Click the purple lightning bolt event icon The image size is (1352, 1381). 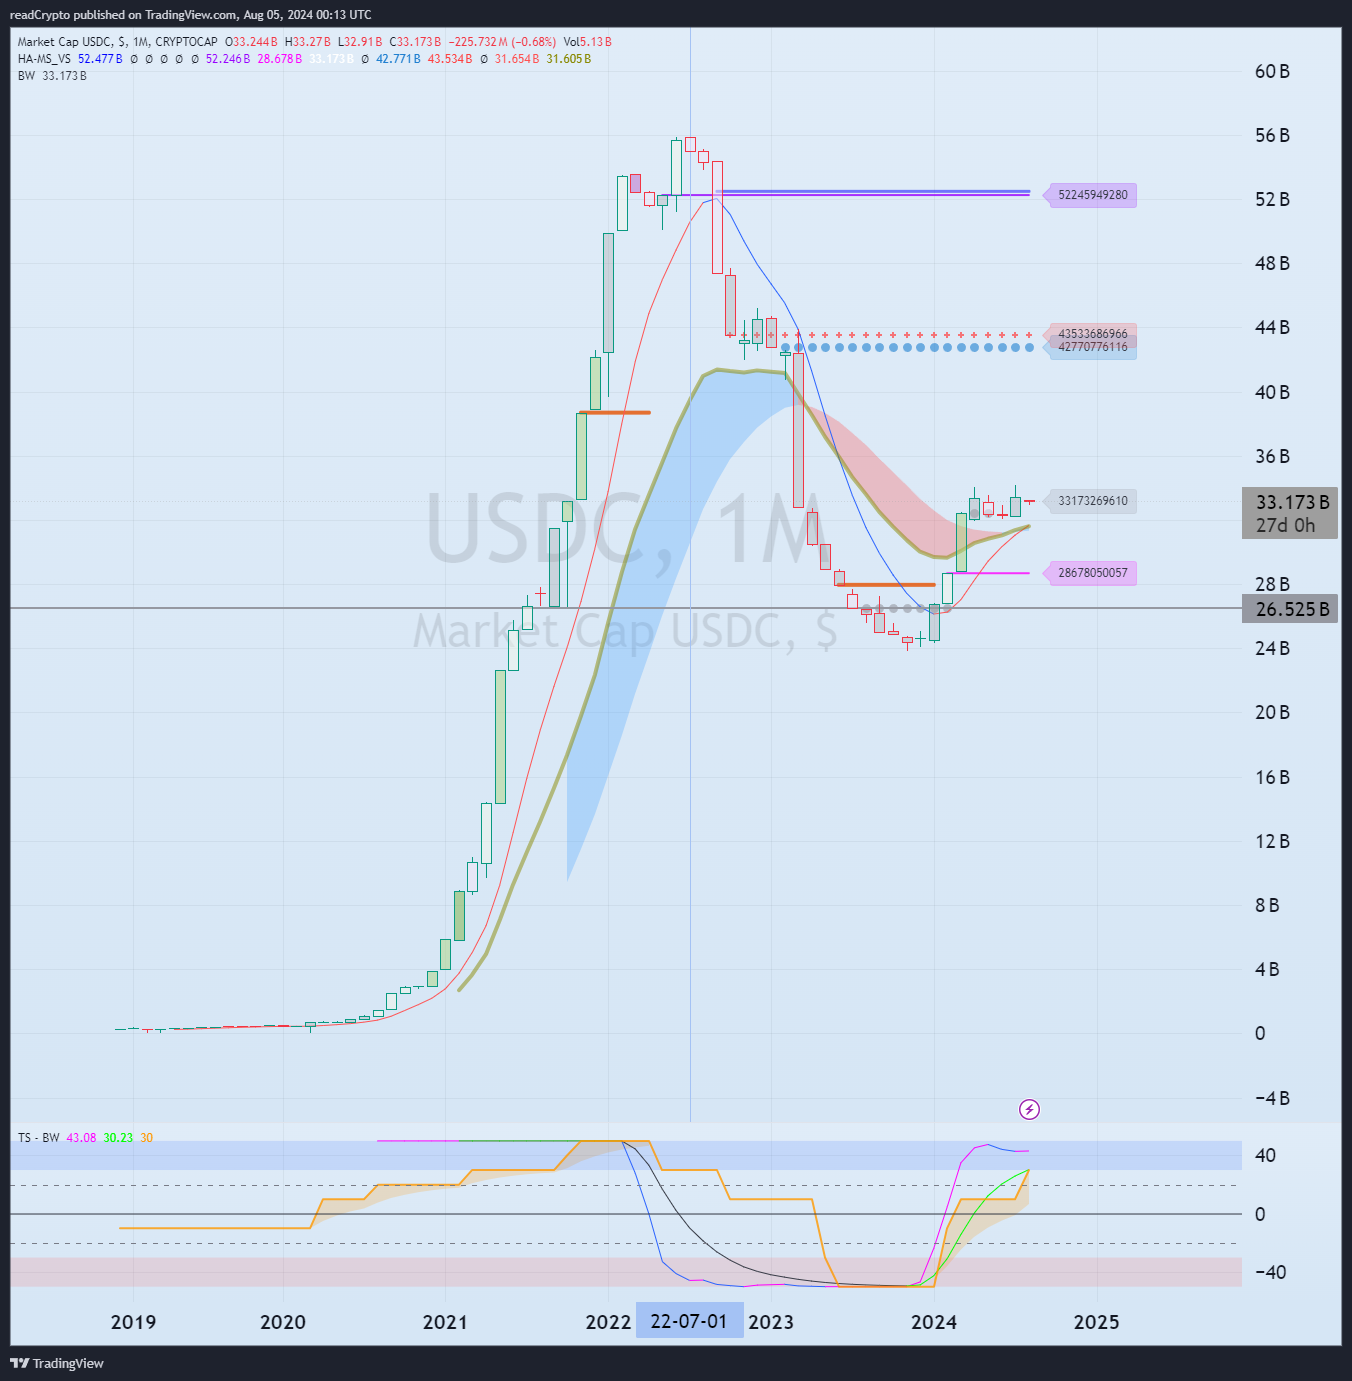[1029, 1109]
